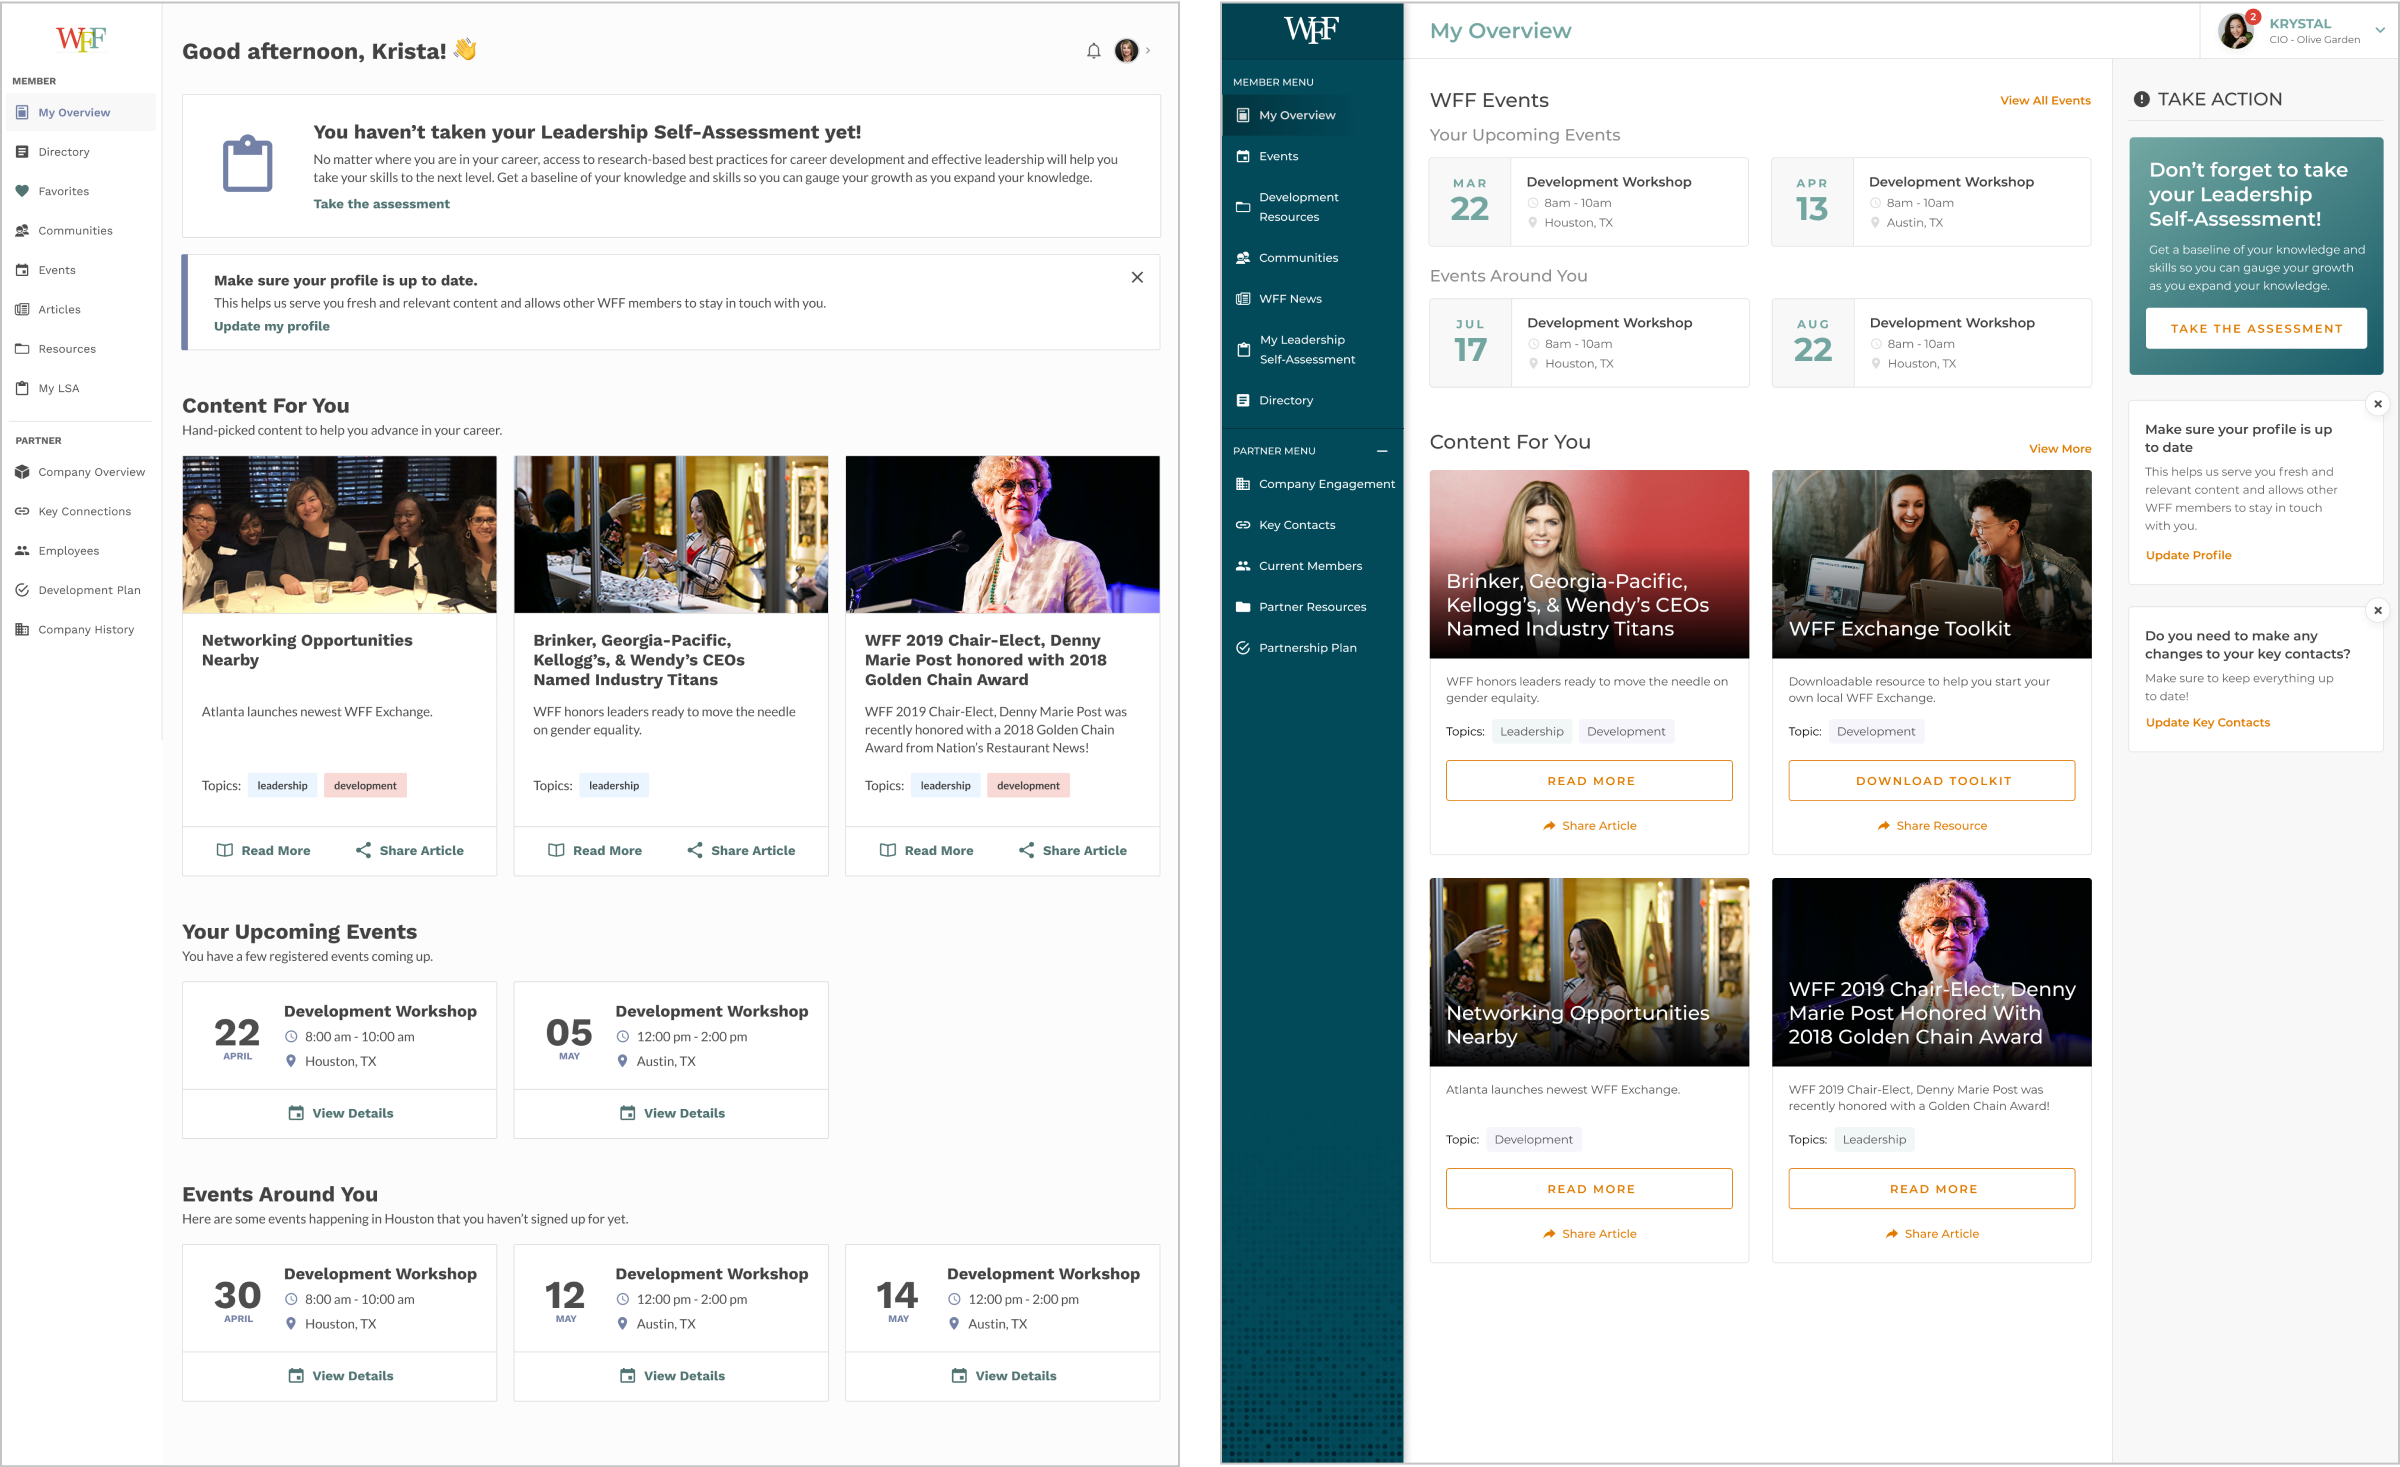The image size is (2400, 1467).
Task: Select the pink development topic tag
Action: point(365,786)
